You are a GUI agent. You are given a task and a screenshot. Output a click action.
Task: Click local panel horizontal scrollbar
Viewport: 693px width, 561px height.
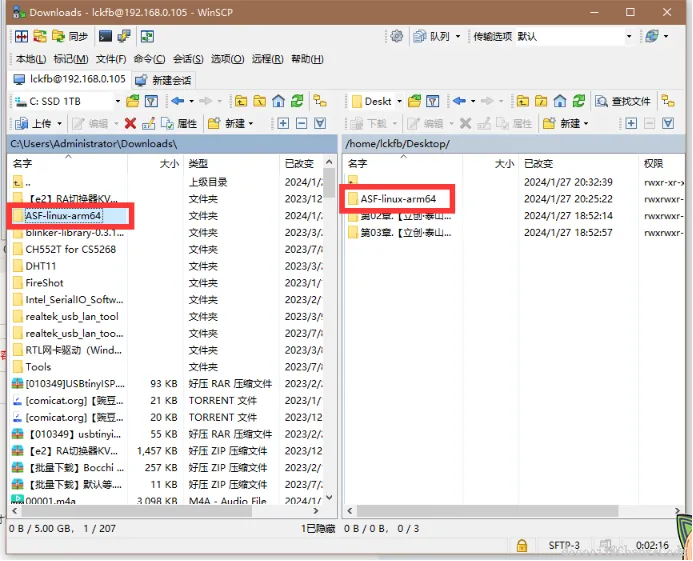click(x=136, y=511)
